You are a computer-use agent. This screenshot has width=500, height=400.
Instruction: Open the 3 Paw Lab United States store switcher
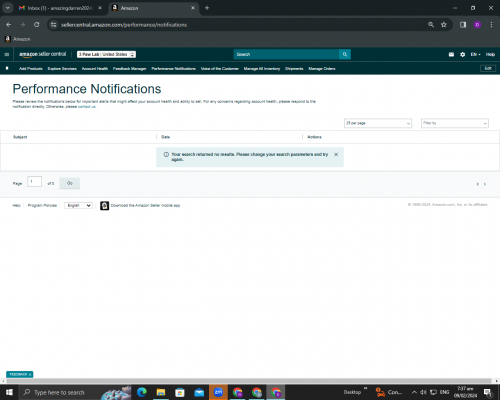tap(106, 54)
